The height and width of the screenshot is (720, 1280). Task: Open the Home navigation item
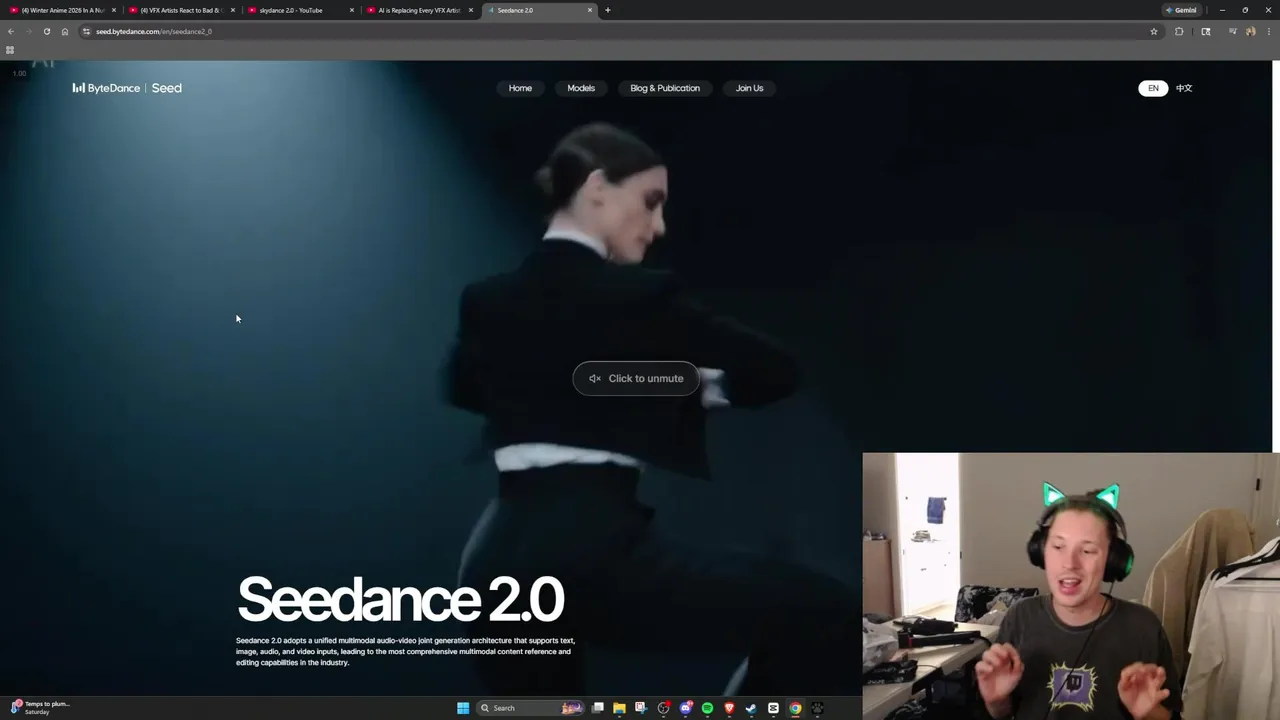click(520, 88)
